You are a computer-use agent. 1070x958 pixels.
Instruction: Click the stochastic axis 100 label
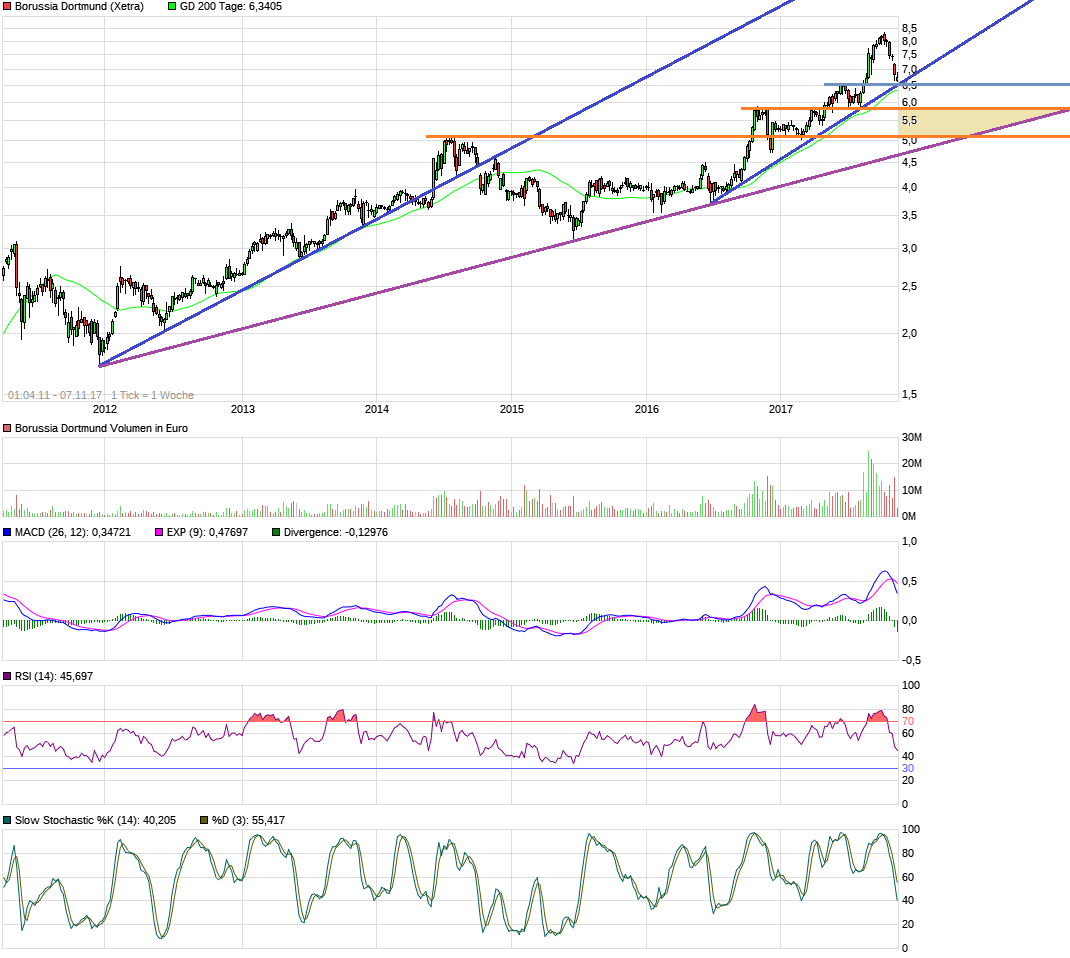910,830
